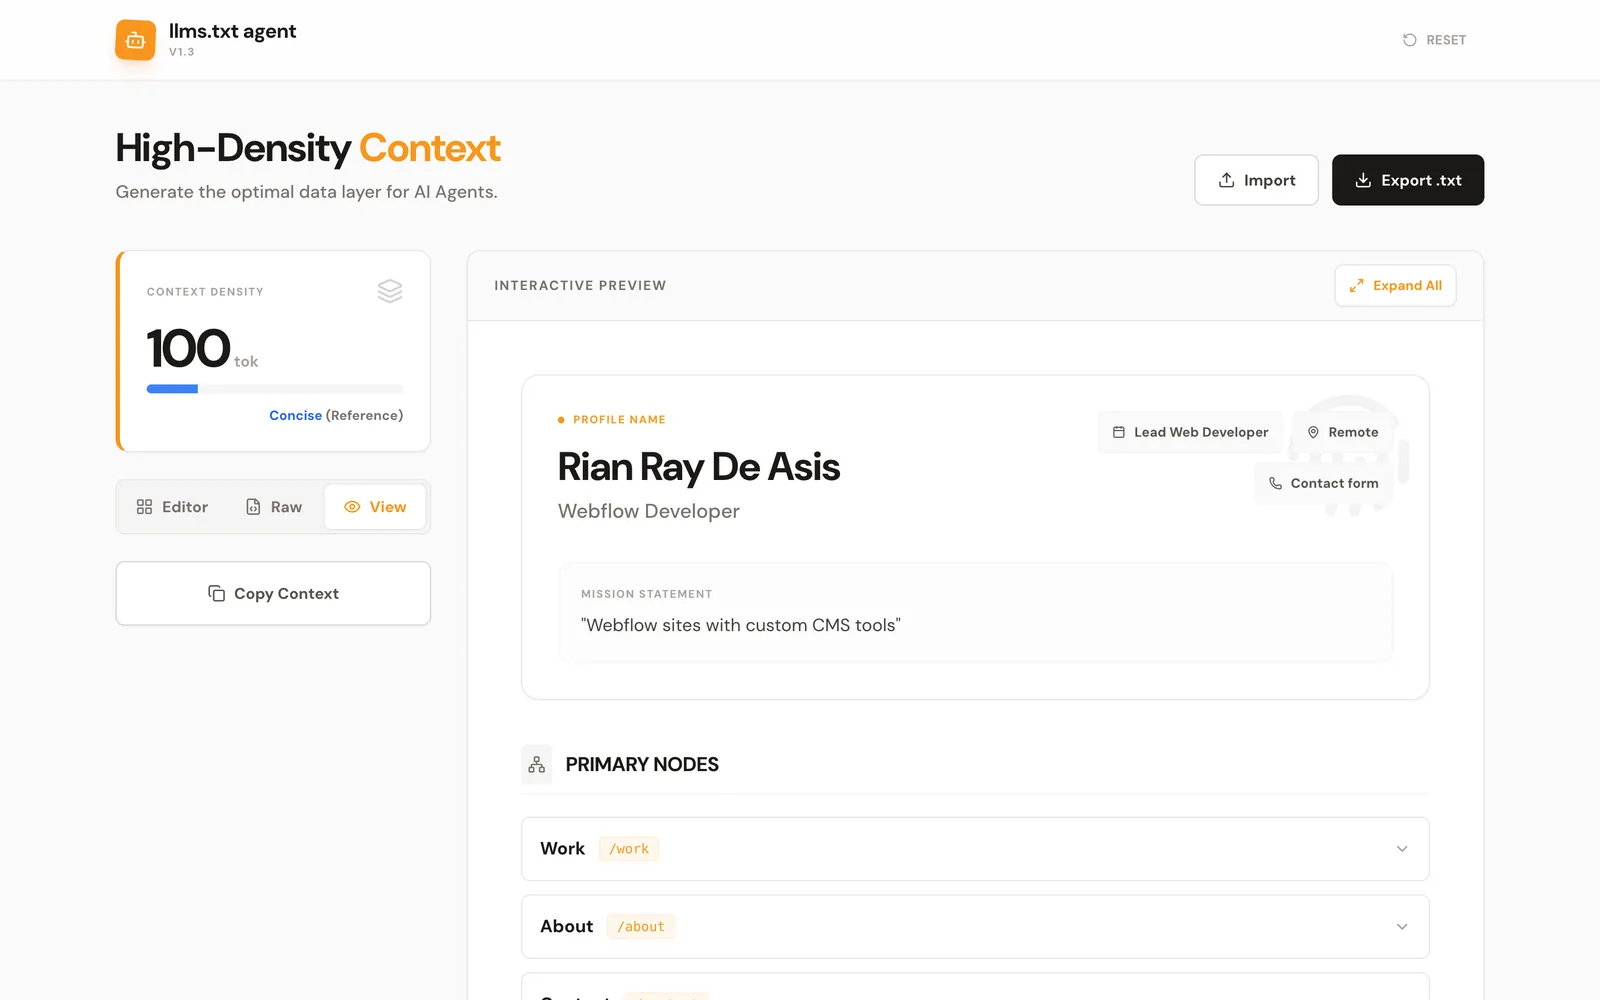Click the MISSION STATEMENT label

pos(647,594)
